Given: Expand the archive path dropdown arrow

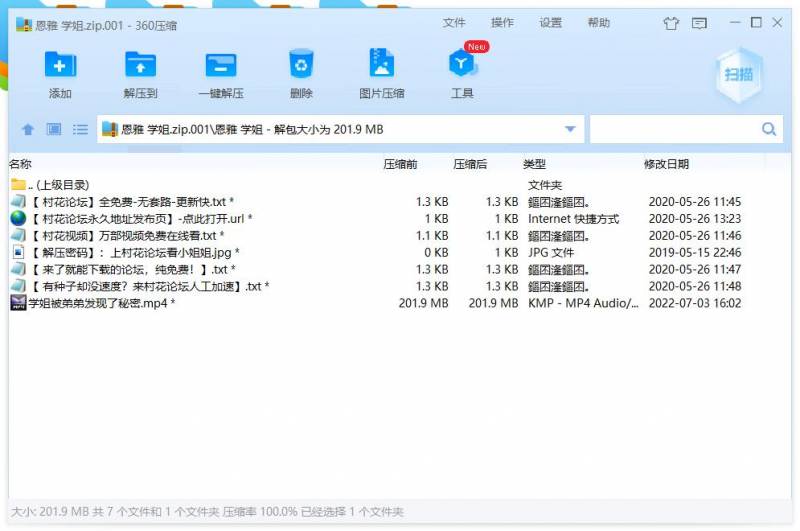Looking at the screenshot, I should click(571, 129).
